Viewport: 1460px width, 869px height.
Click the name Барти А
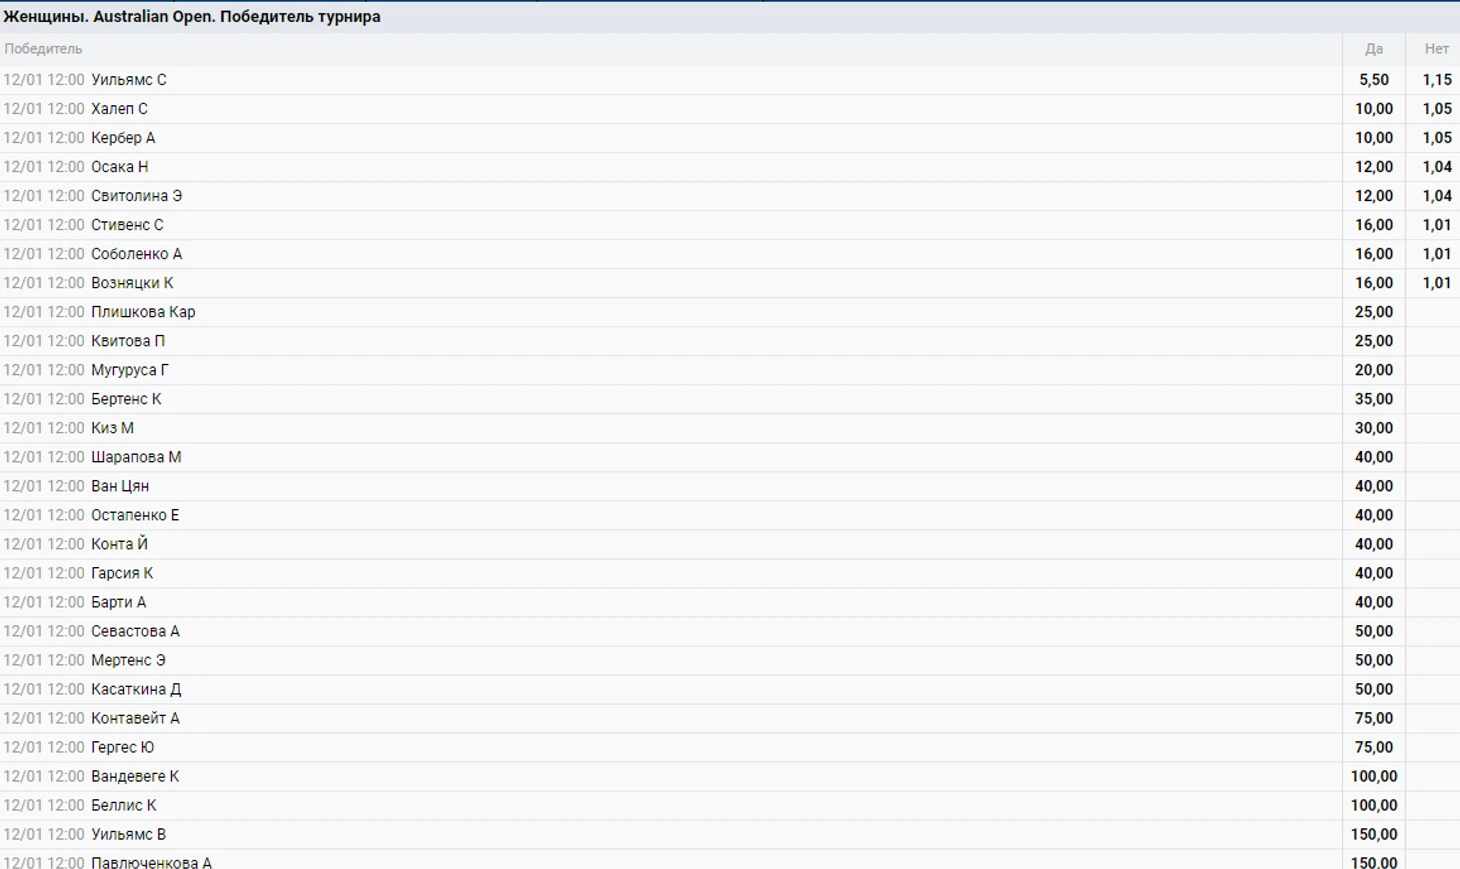pos(118,602)
